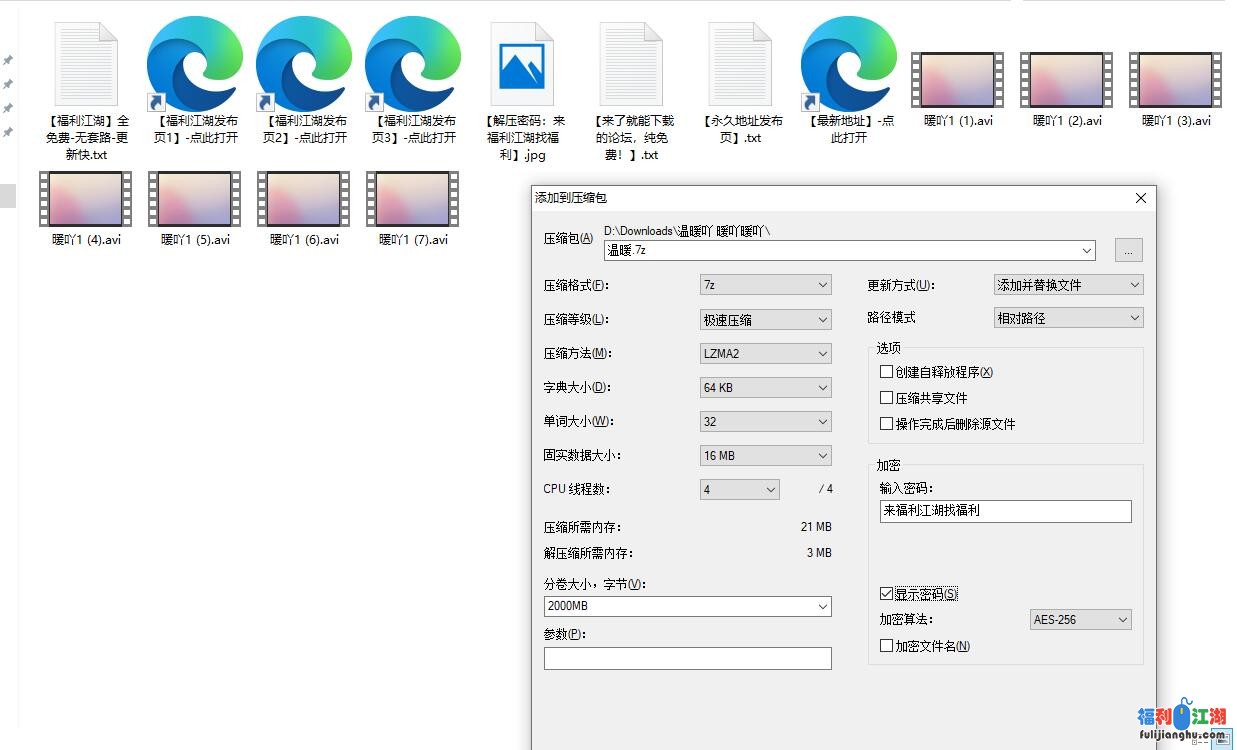Select the 永久地址发布页 txt file
Screen dimensions: 1237x750
coord(740,65)
